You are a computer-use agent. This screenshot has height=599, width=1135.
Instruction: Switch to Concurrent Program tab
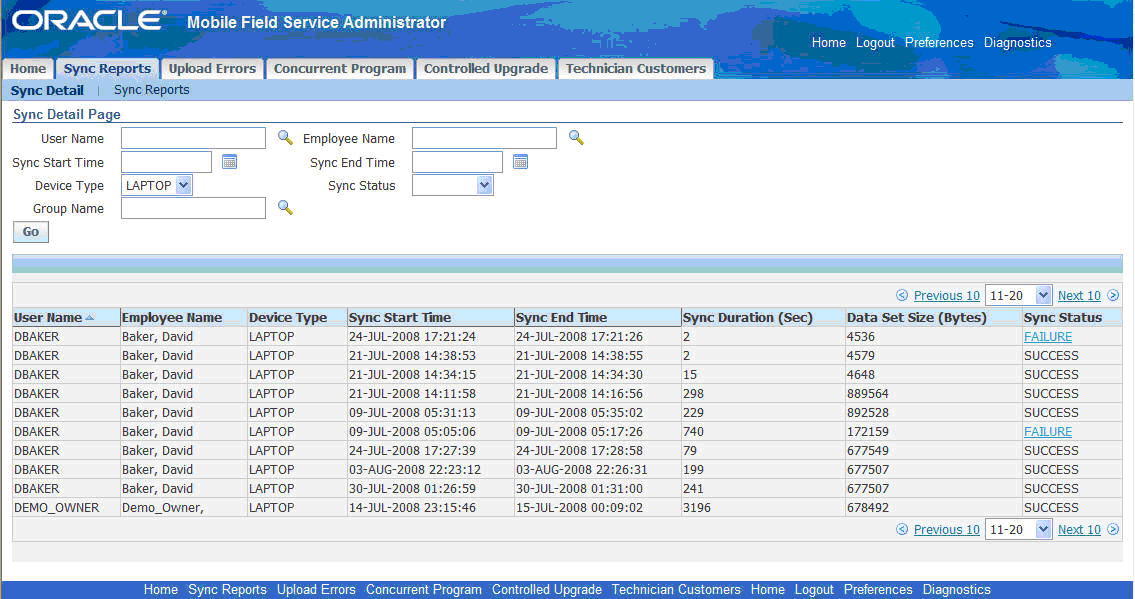tap(339, 69)
